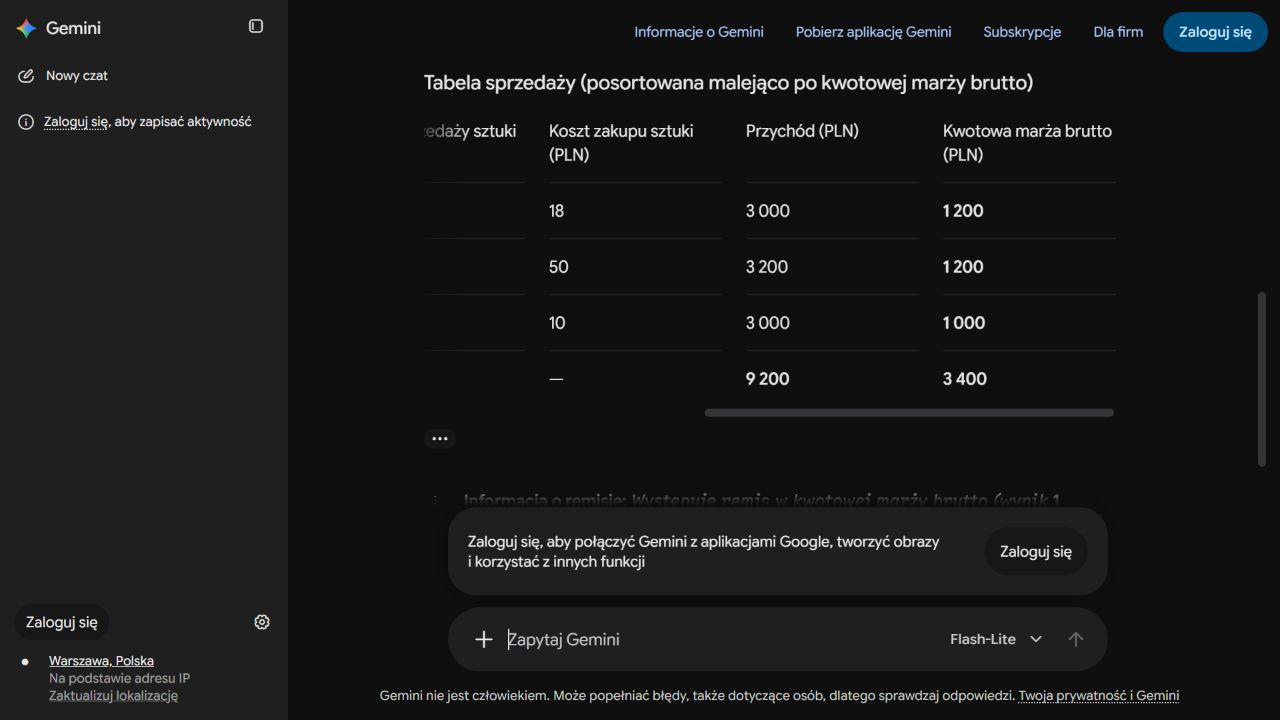Open the Warszawa, Polska location link
The height and width of the screenshot is (720, 1280).
point(101,661)
